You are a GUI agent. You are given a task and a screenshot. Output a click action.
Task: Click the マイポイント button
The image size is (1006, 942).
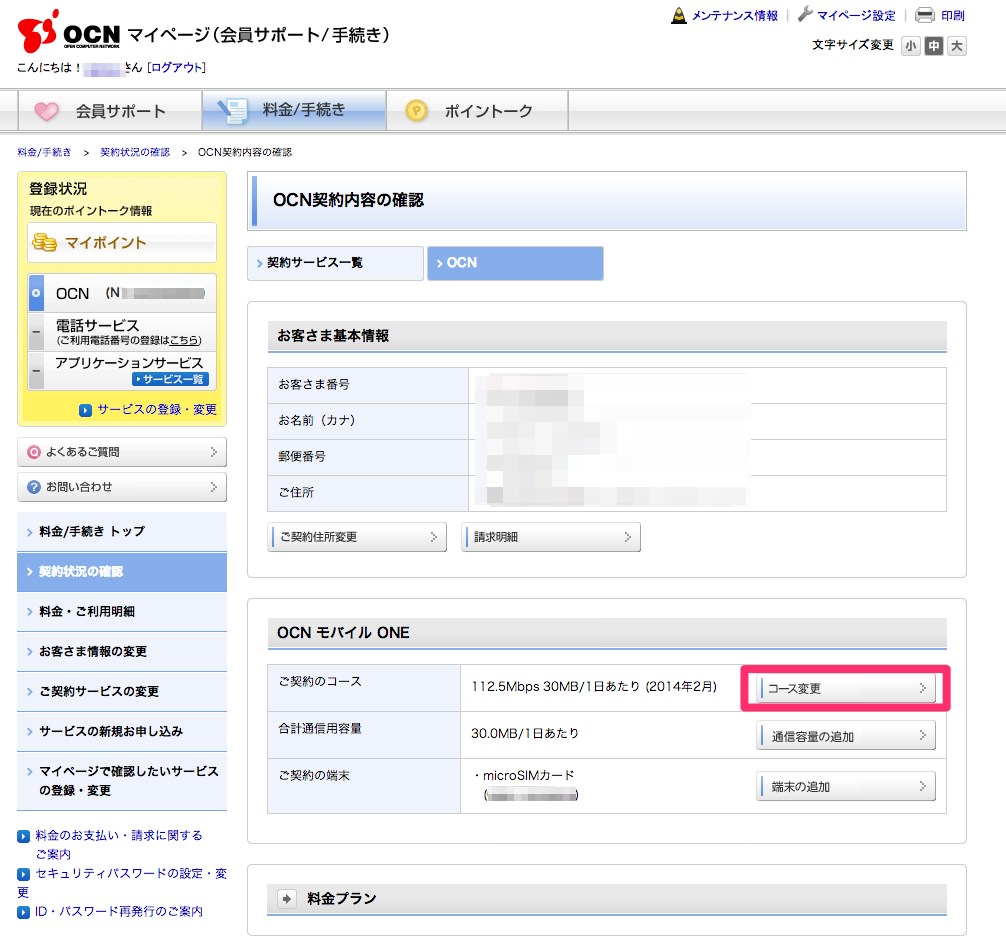122,243
